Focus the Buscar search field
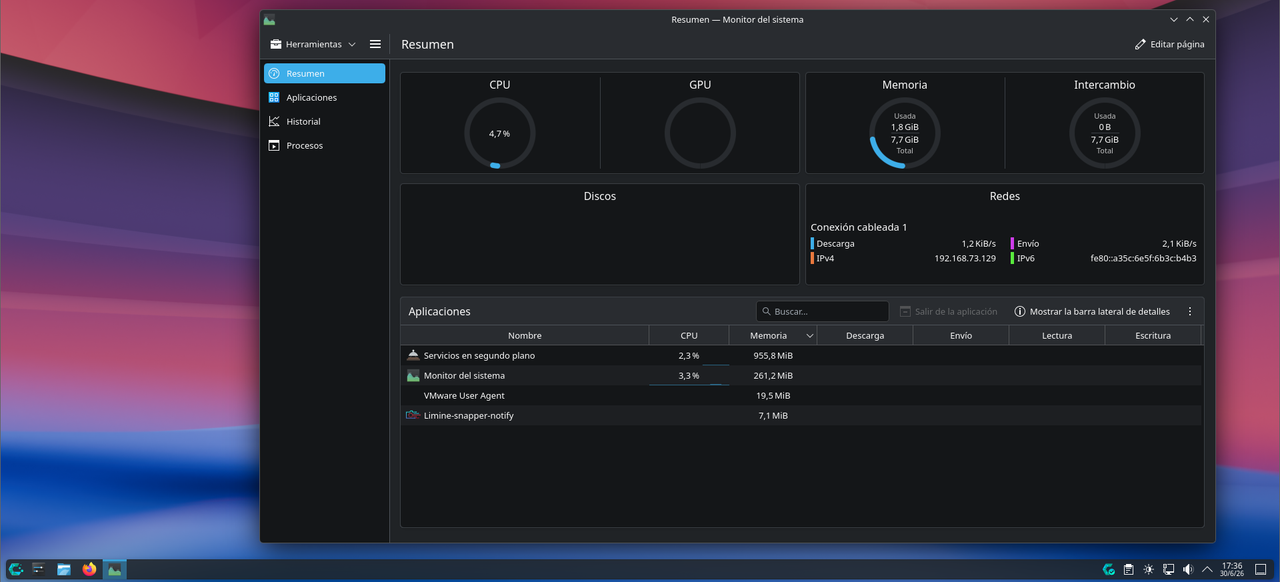Viewport: 1280px width, 582px height. coord(822,311)
